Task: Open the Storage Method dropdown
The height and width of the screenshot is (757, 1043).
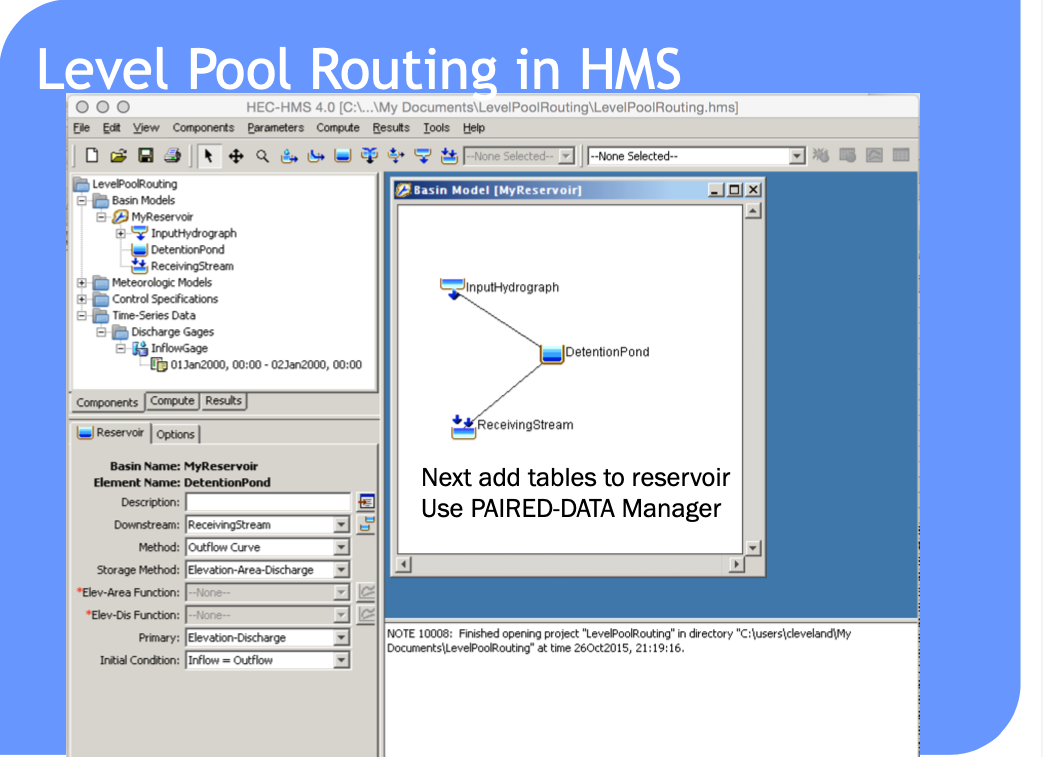Action: 341,570
